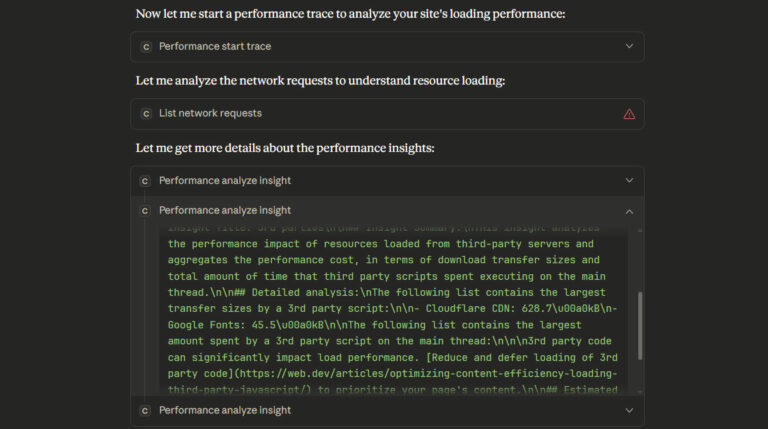
Task: Expand the bottommost Performance analyze insight chevron
Action: (x=629, y=410)
